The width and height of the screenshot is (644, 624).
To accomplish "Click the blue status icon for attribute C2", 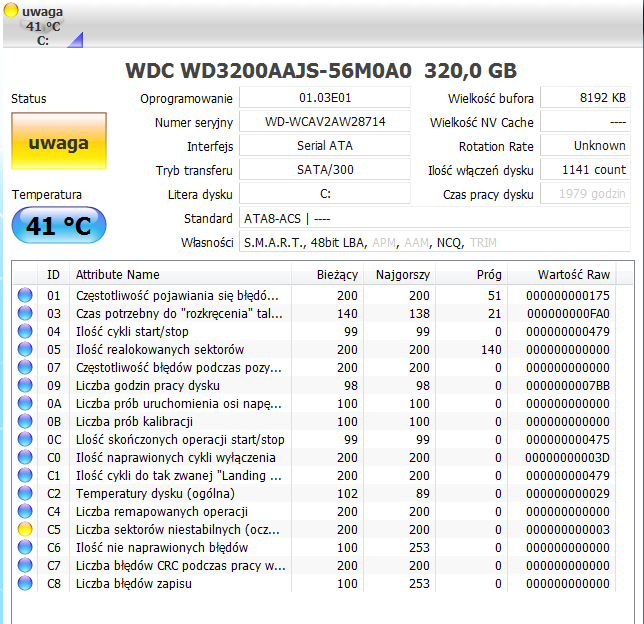I will 25,493.
